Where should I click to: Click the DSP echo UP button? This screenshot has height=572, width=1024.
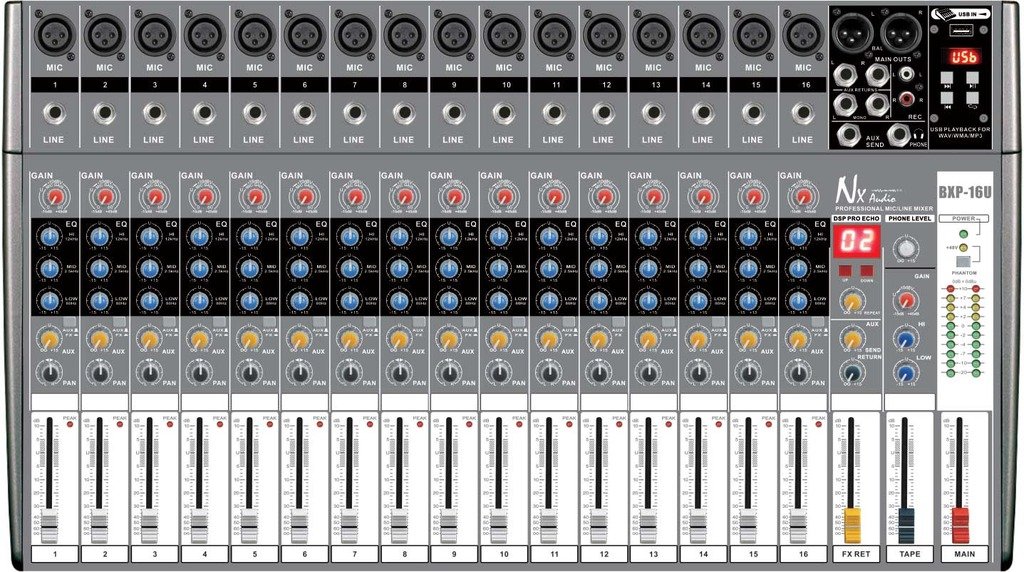(846, 270)
